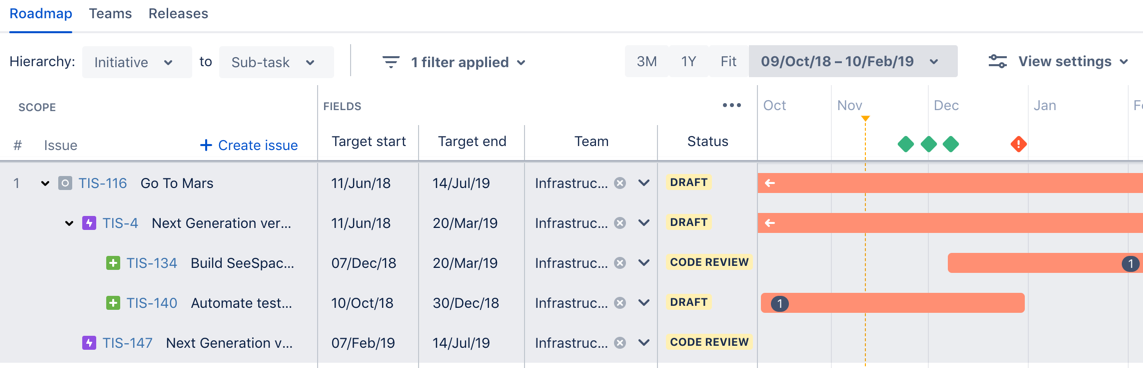Click the TIS-134 story type icon
The image size is (1143, 368).
113,263
